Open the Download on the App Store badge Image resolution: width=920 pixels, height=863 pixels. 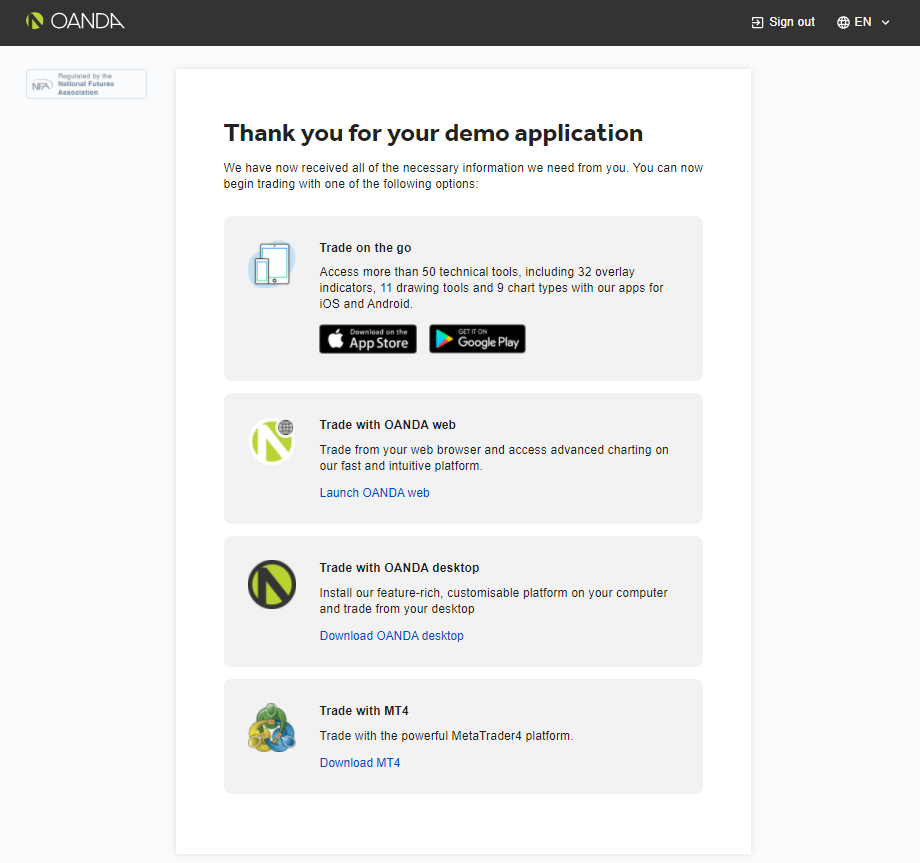click(x=368, y=339)
